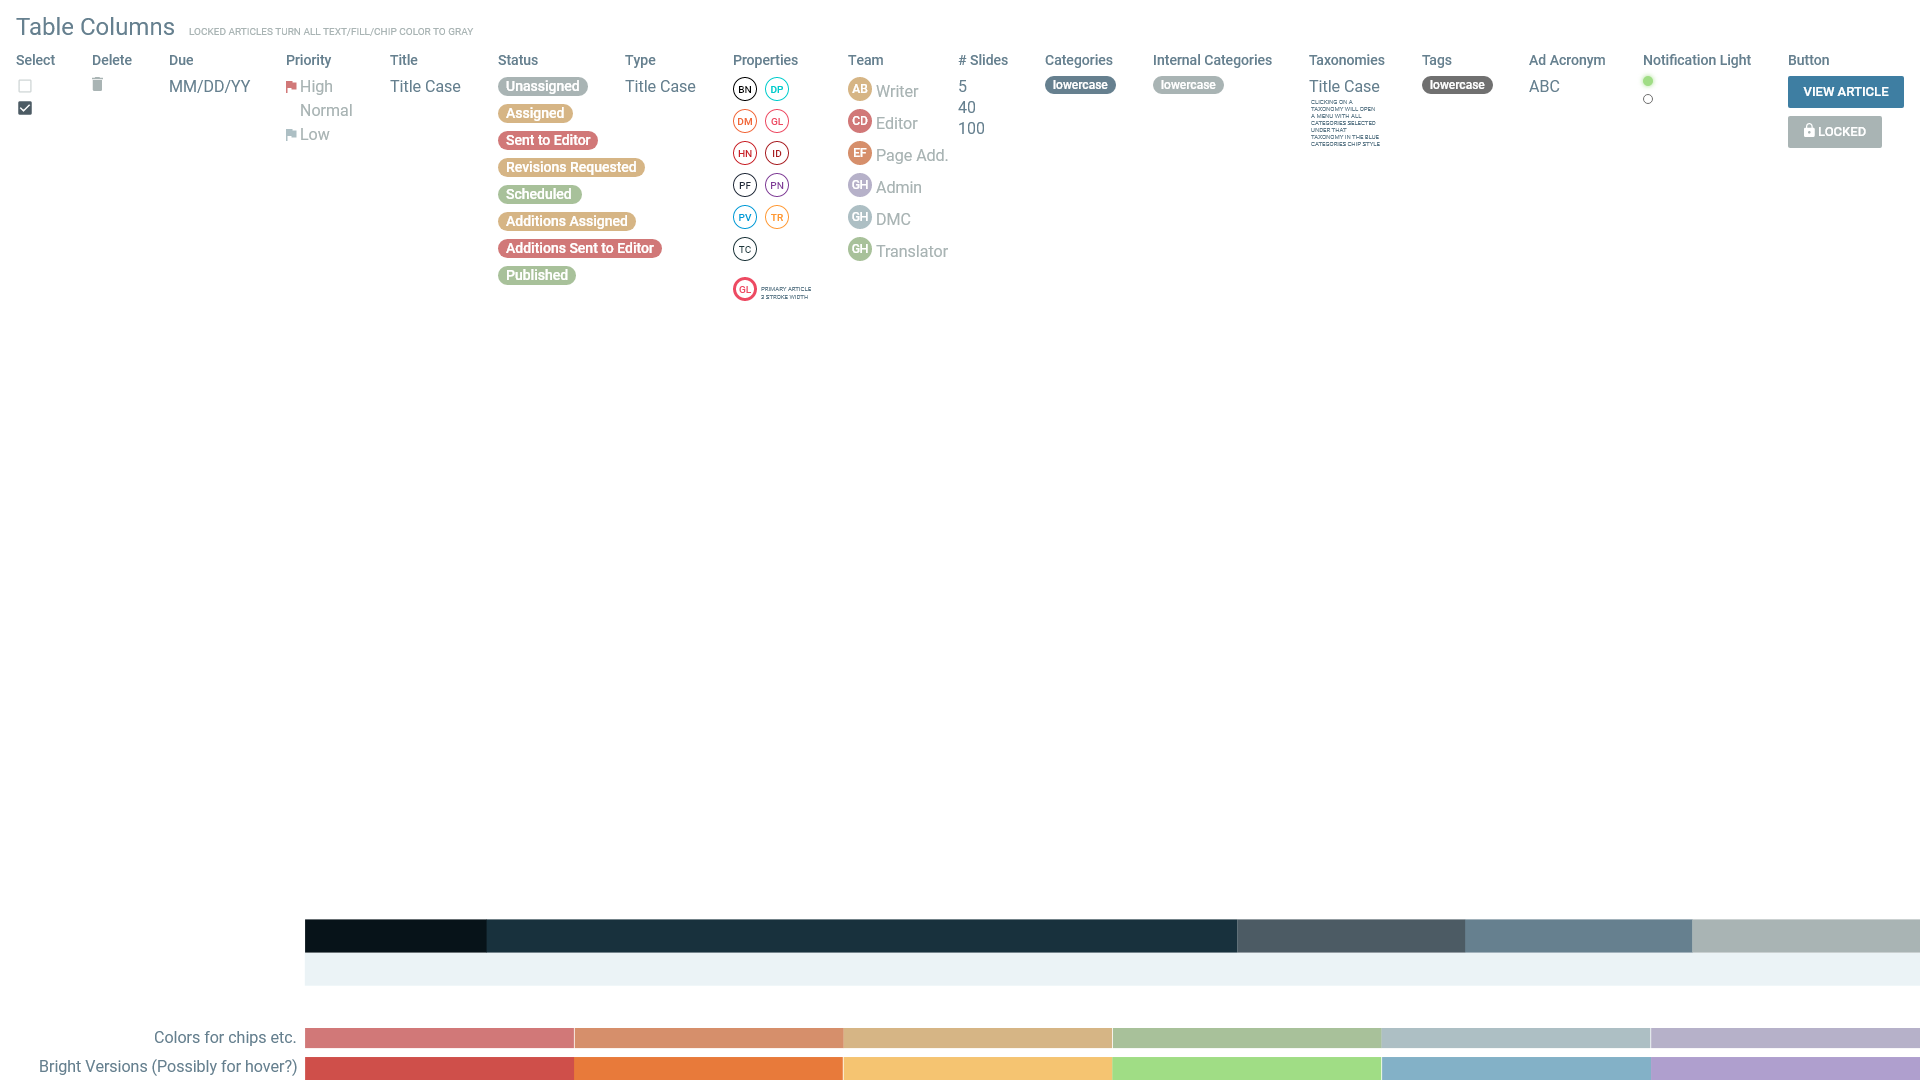Image resolution: width=1920 pixels, height=1080 pixels.
Task: Click the Priority column header
Action: [x=308, y=60]
